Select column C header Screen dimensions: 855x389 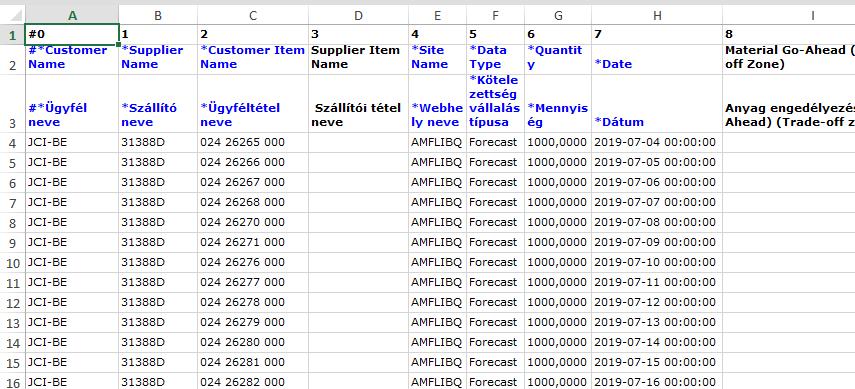click(253, 15)
